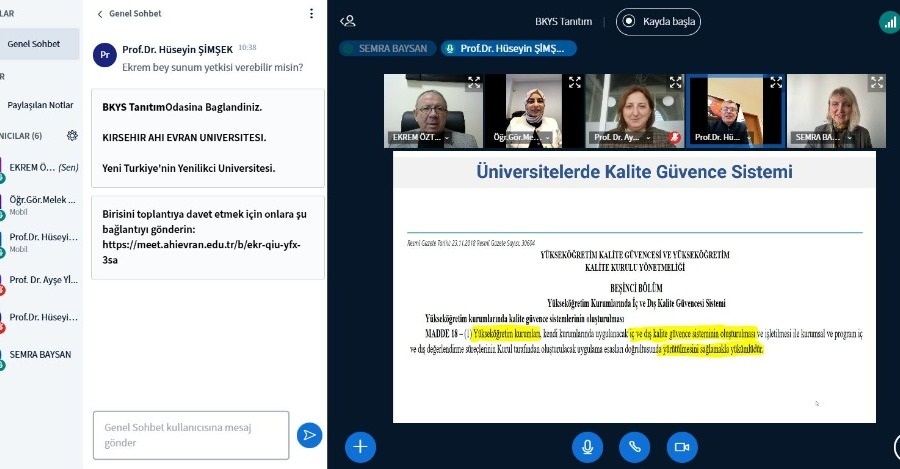Select Öğr.Gör.Melek user
Image resolution: width=900 pixels, height=469 pixels.
pyautogui.click(x=40, y=205)
